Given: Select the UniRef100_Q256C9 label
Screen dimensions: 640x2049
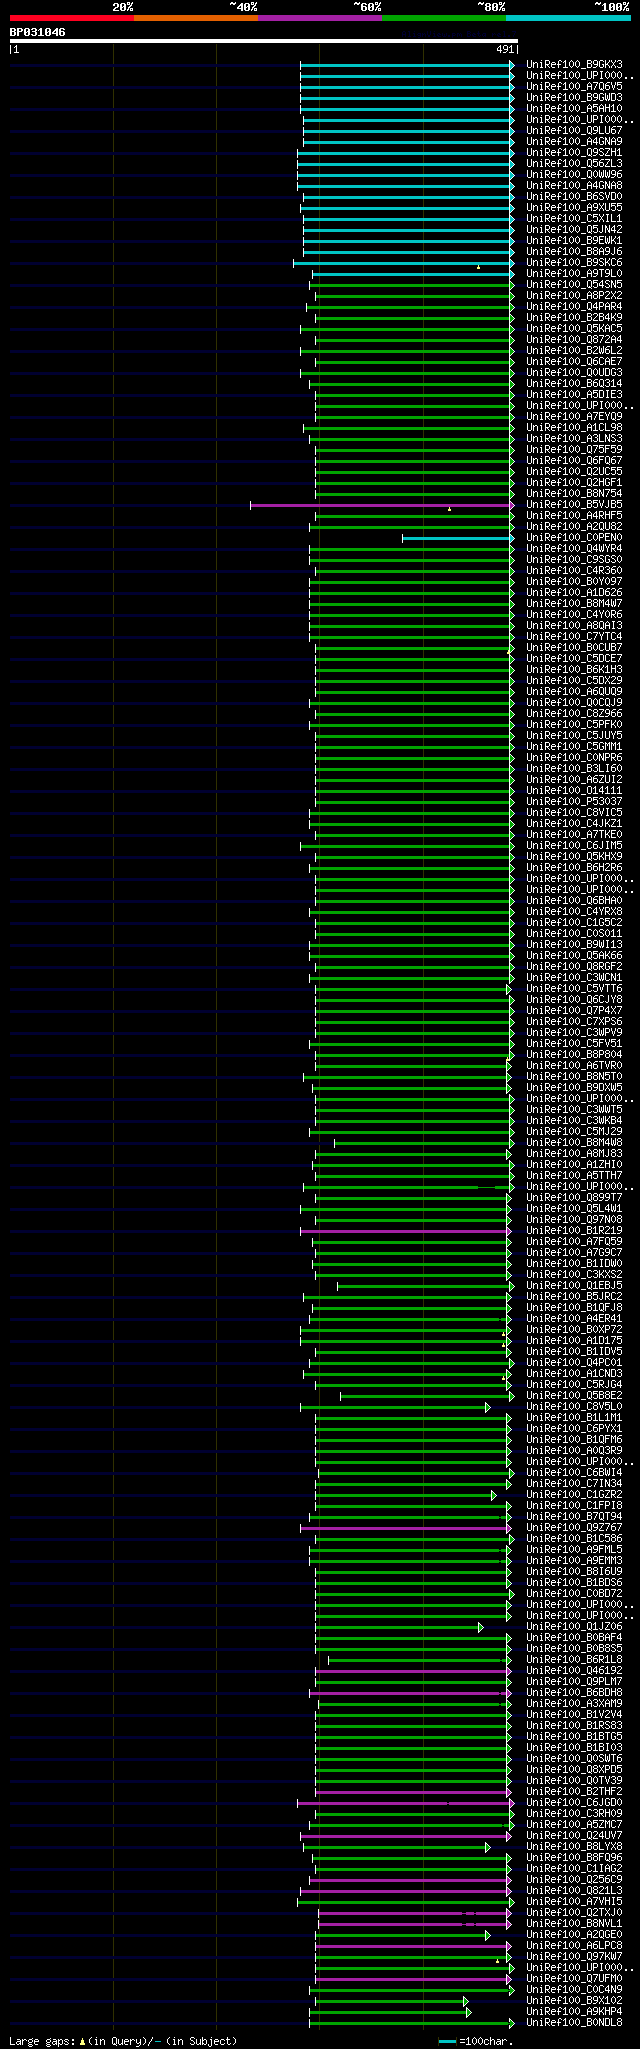Looking at the screenshot, I should (x=574, y=1880).
